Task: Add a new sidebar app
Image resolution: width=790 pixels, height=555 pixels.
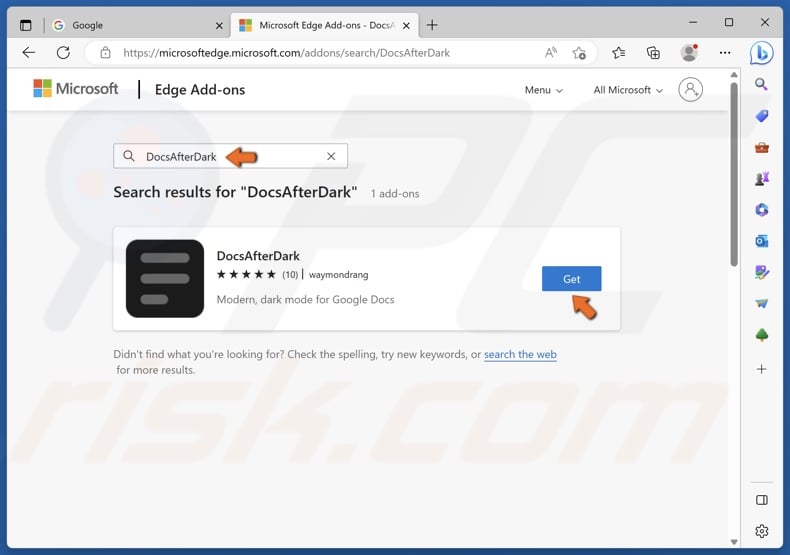Action: 761,369
